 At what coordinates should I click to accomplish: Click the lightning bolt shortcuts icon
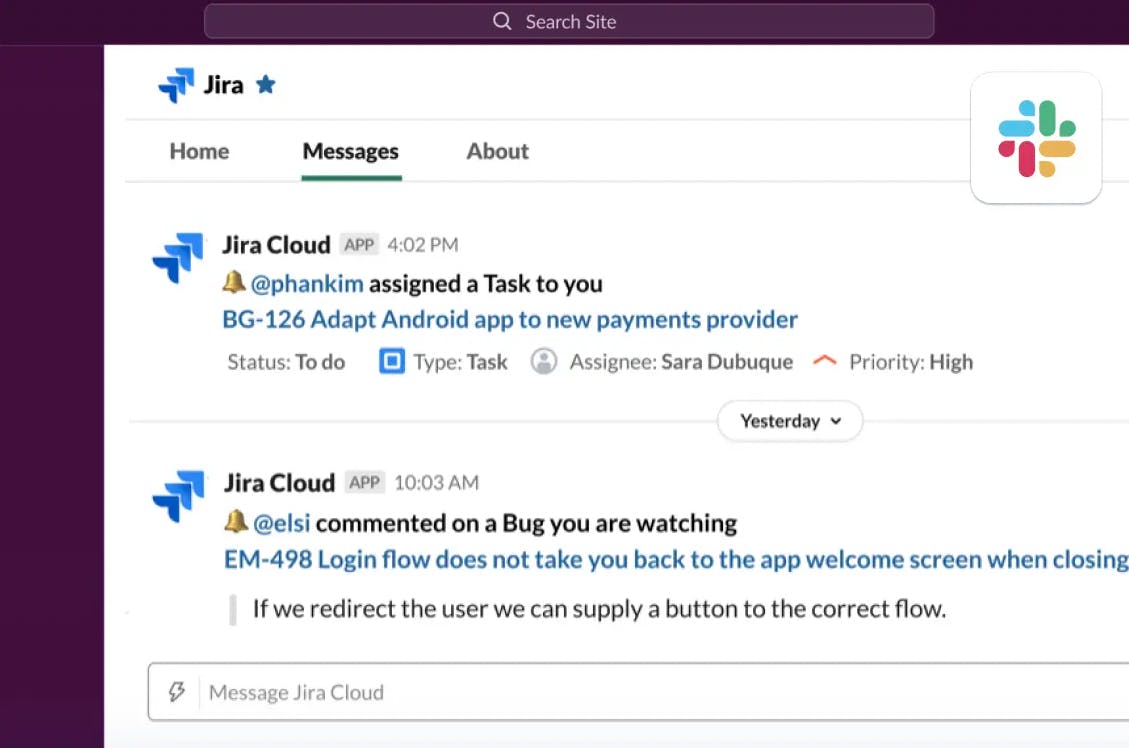(x=177, y=692)
